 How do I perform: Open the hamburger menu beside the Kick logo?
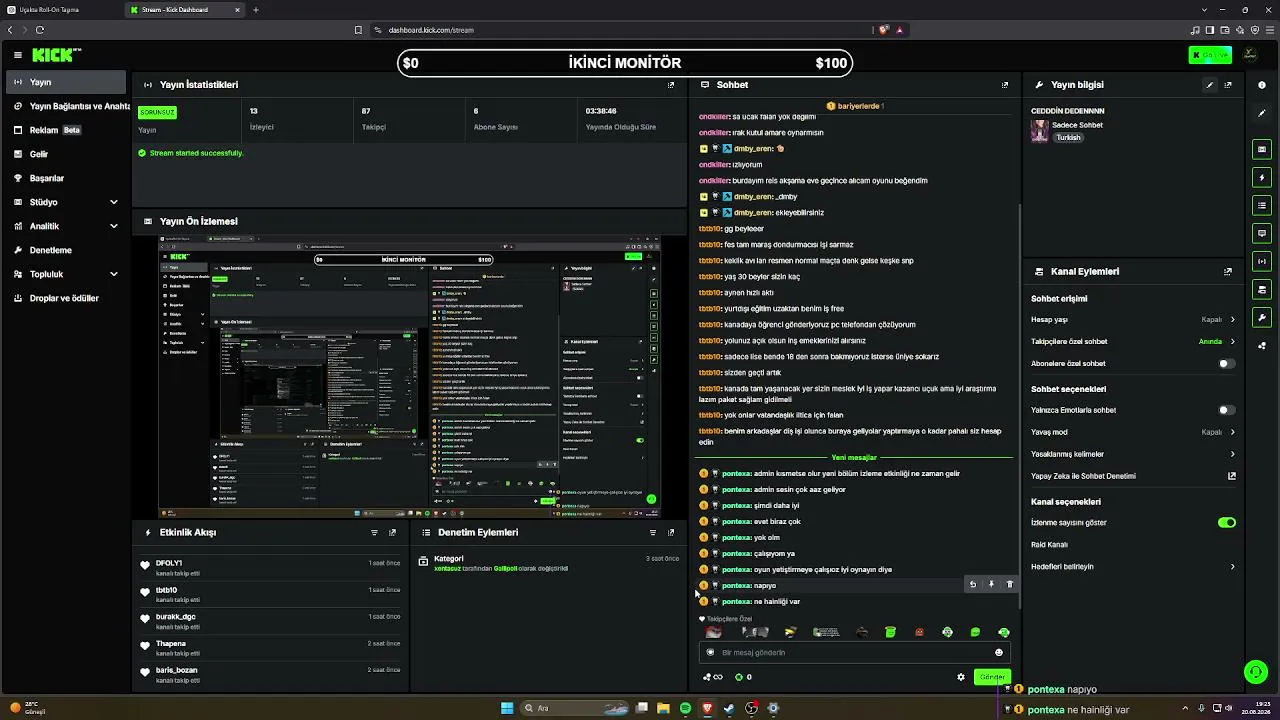17,55
